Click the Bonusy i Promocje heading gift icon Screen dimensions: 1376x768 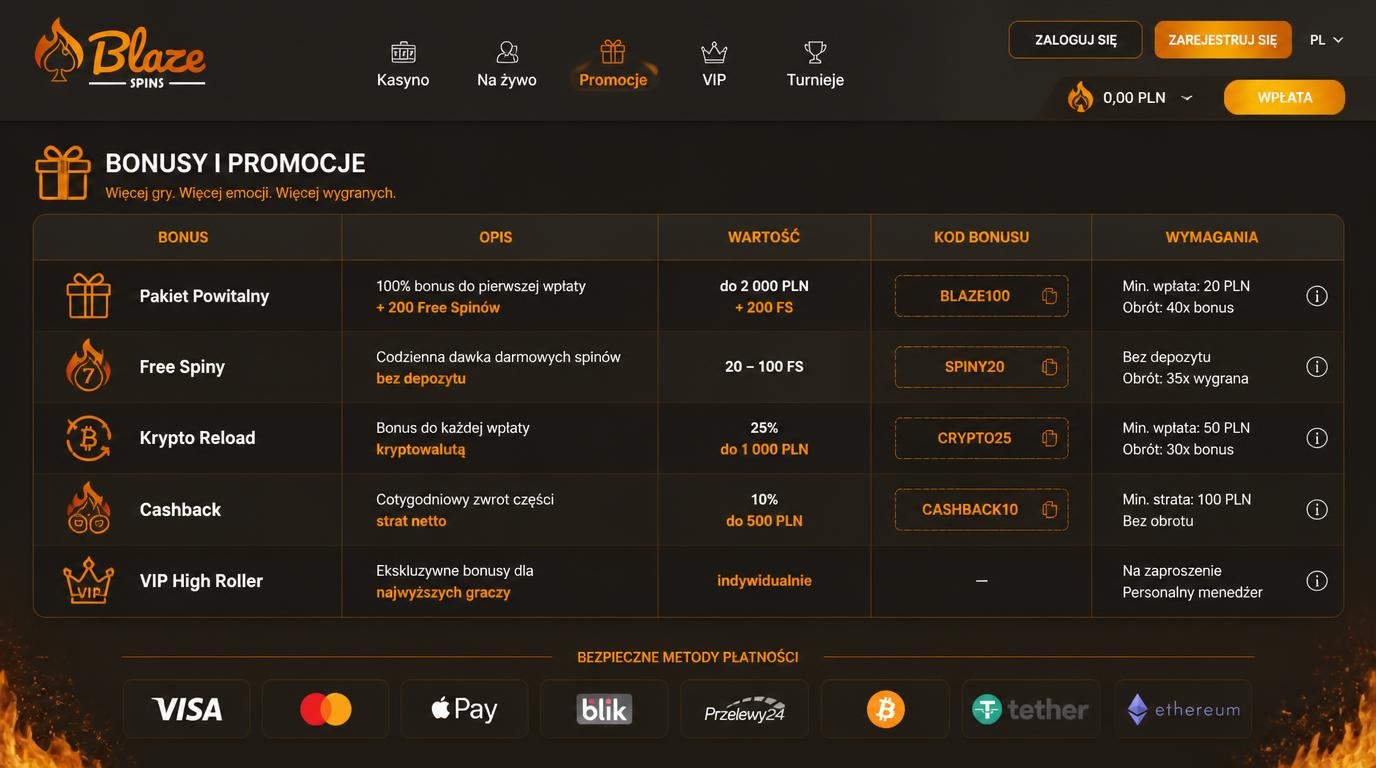click(x=63, y=172)
